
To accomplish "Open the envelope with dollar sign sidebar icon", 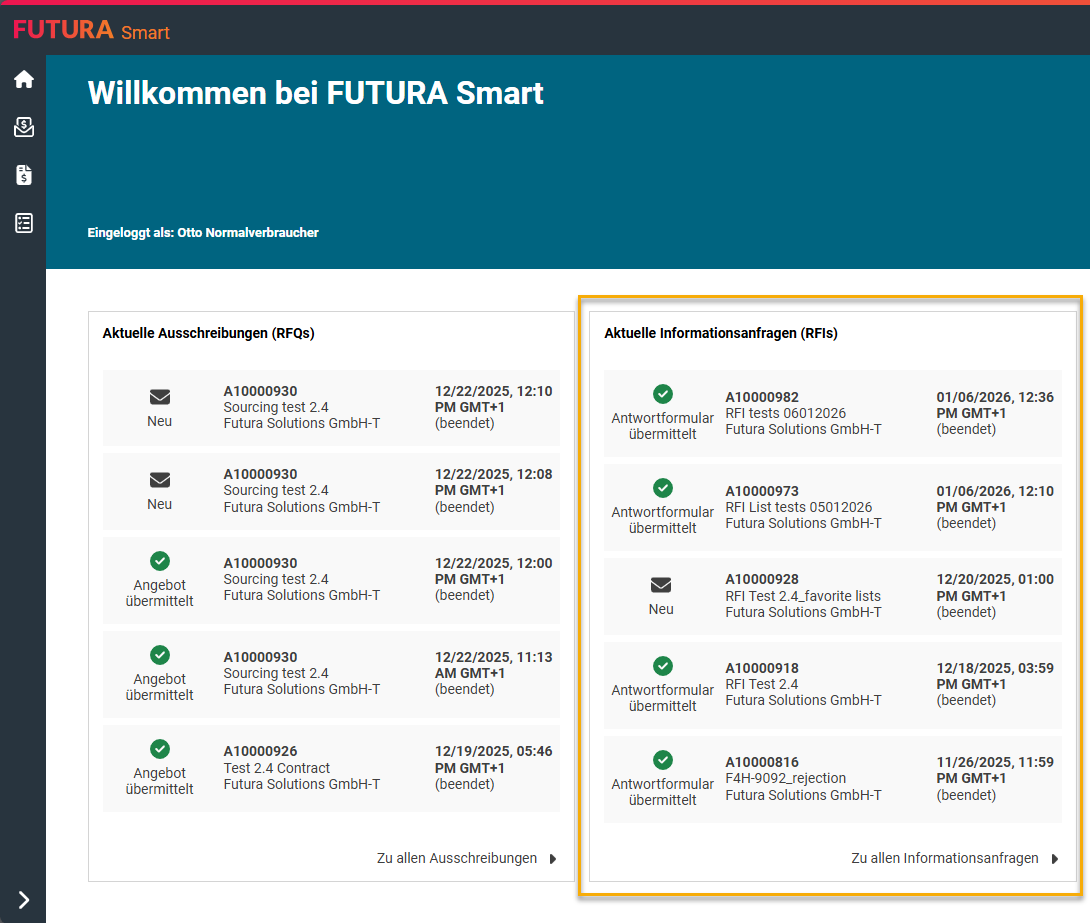I will pyautogui.click(x=23, y=127).
